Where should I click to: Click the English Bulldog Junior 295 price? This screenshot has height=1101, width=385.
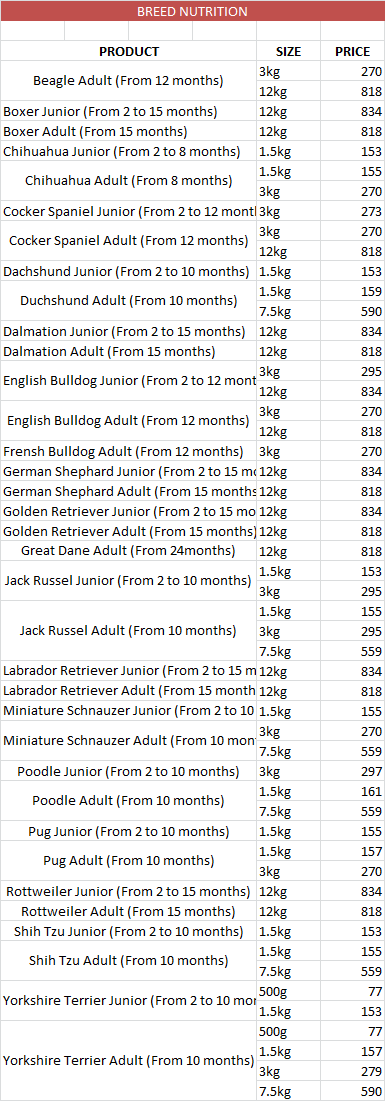click(353, 371)
